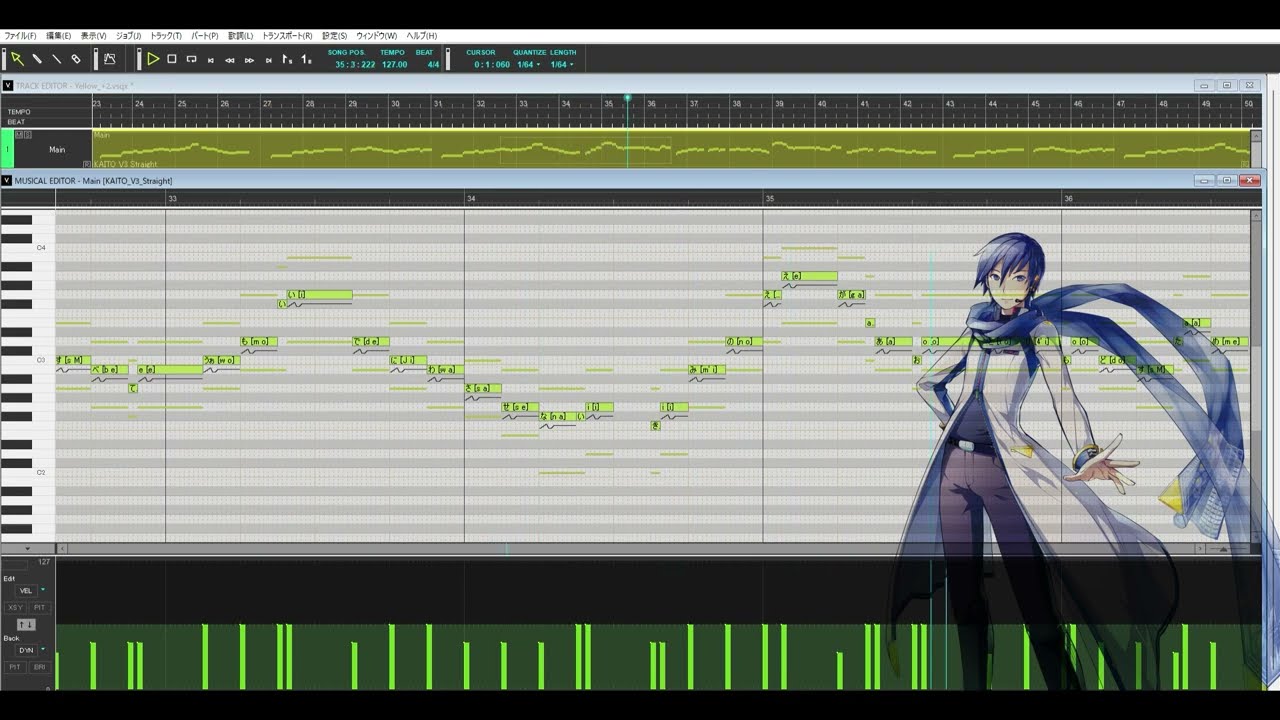Set the end marker flag icon
Screen dimensions: 1280x720
[x=306, y=60]
